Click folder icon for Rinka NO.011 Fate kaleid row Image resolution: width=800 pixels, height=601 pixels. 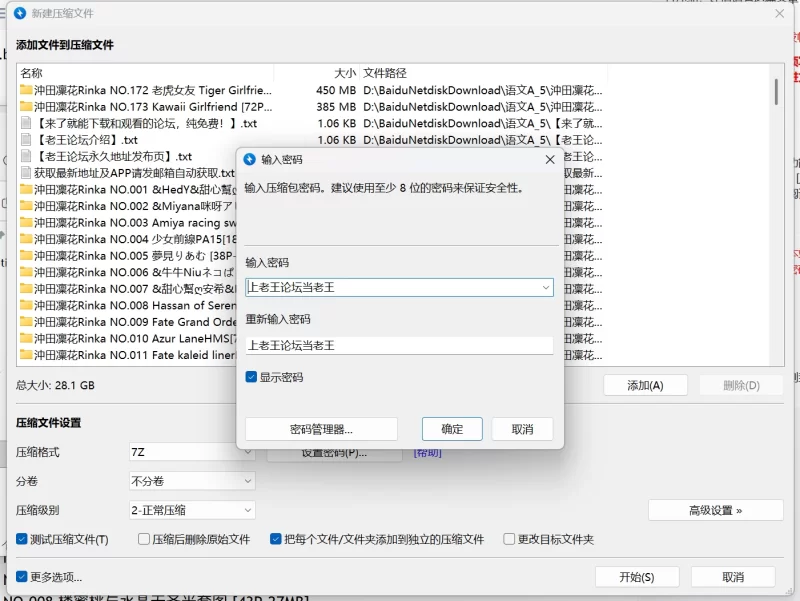click(x=26, y=355)
